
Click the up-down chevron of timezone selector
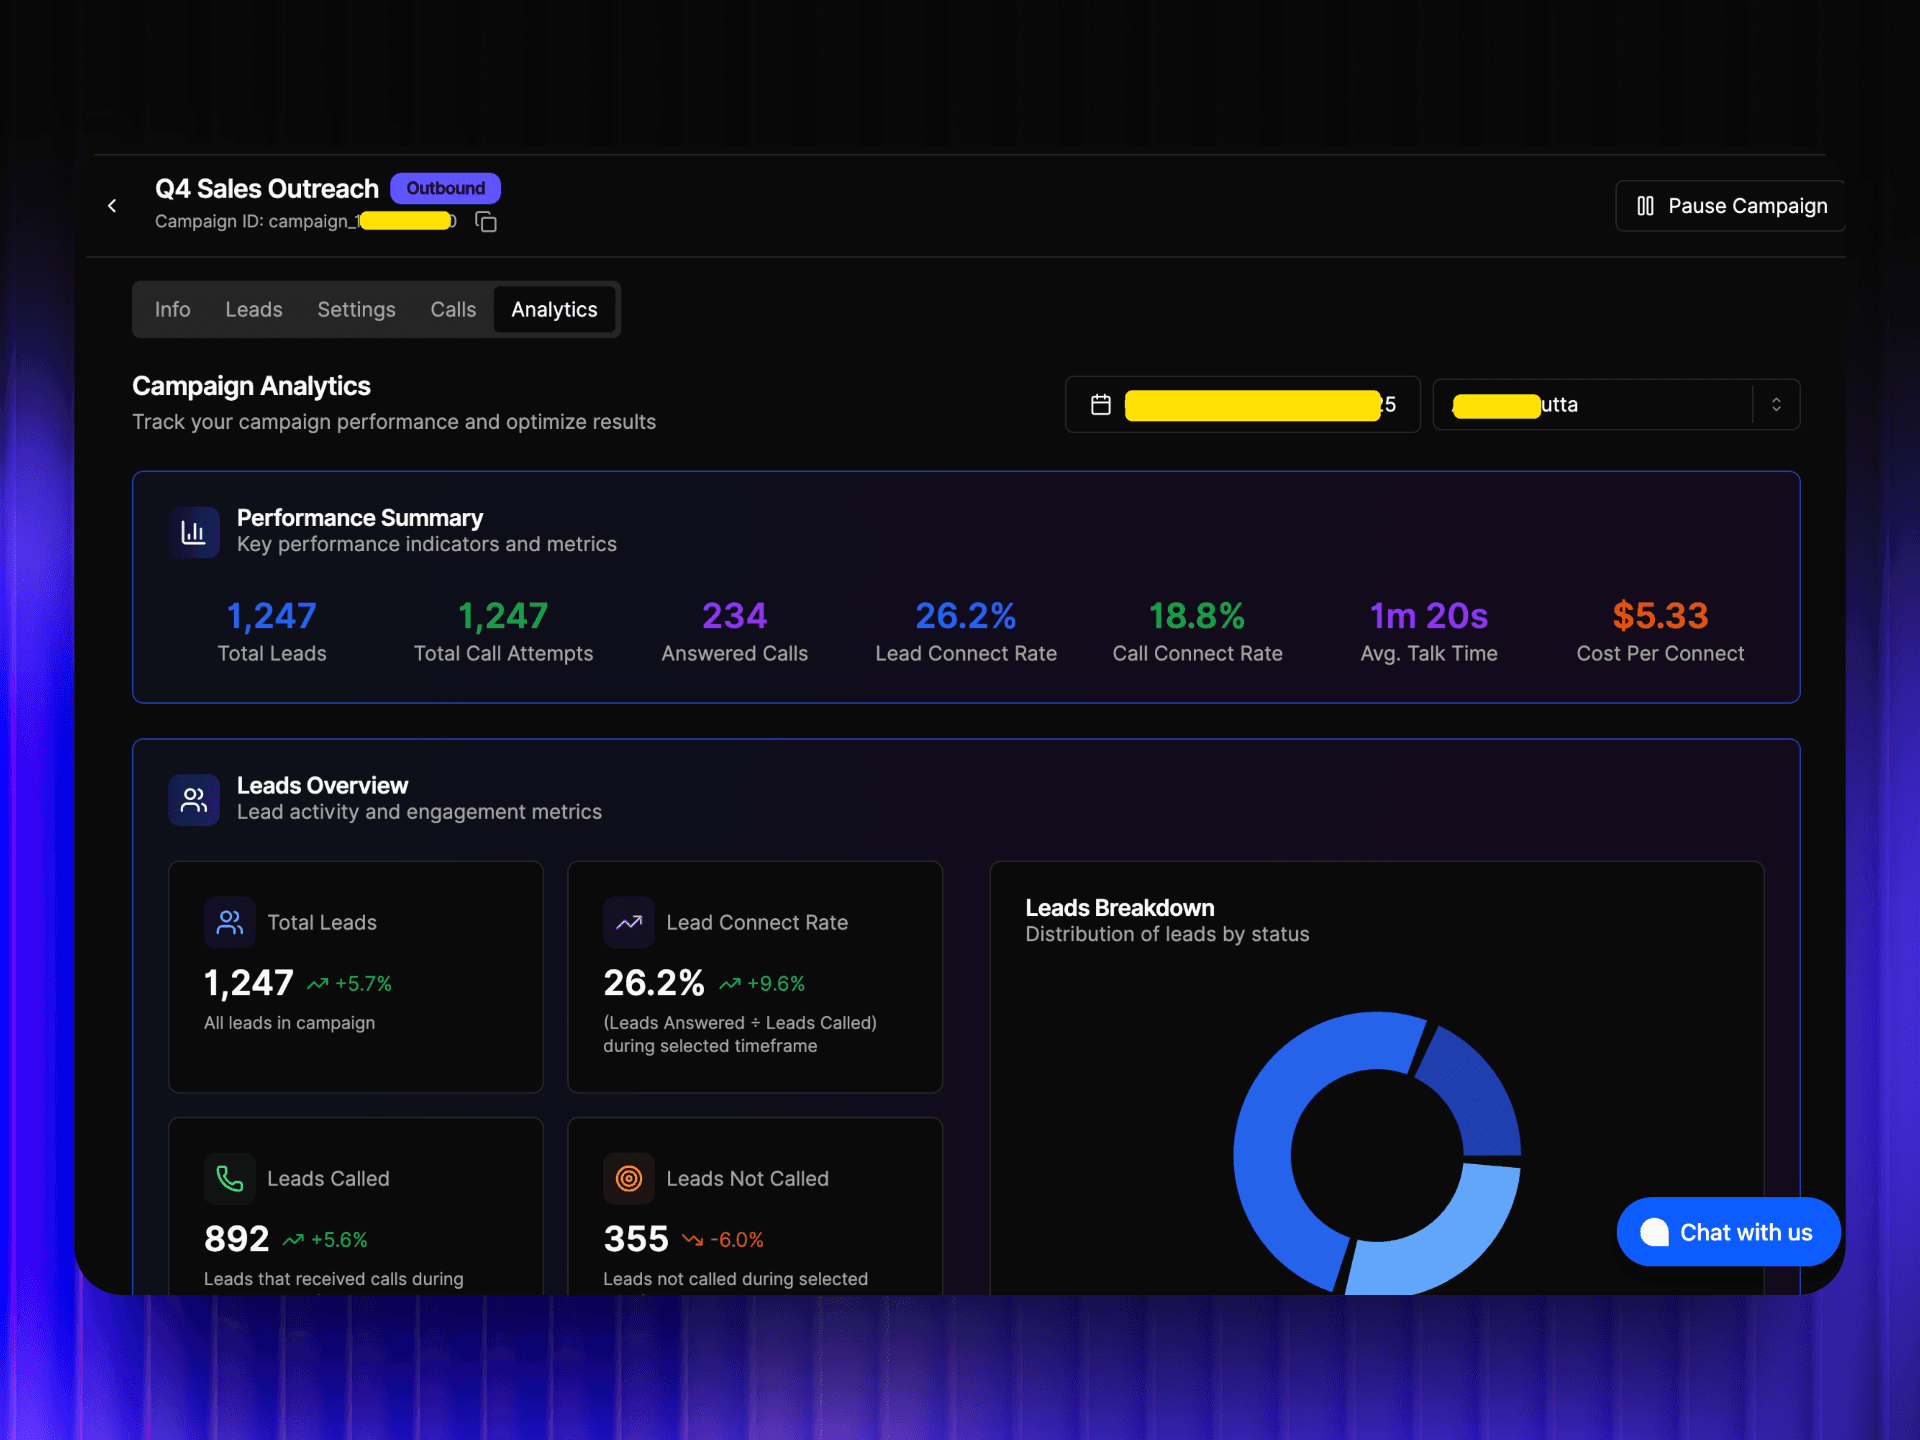(x=1776, y=405)
